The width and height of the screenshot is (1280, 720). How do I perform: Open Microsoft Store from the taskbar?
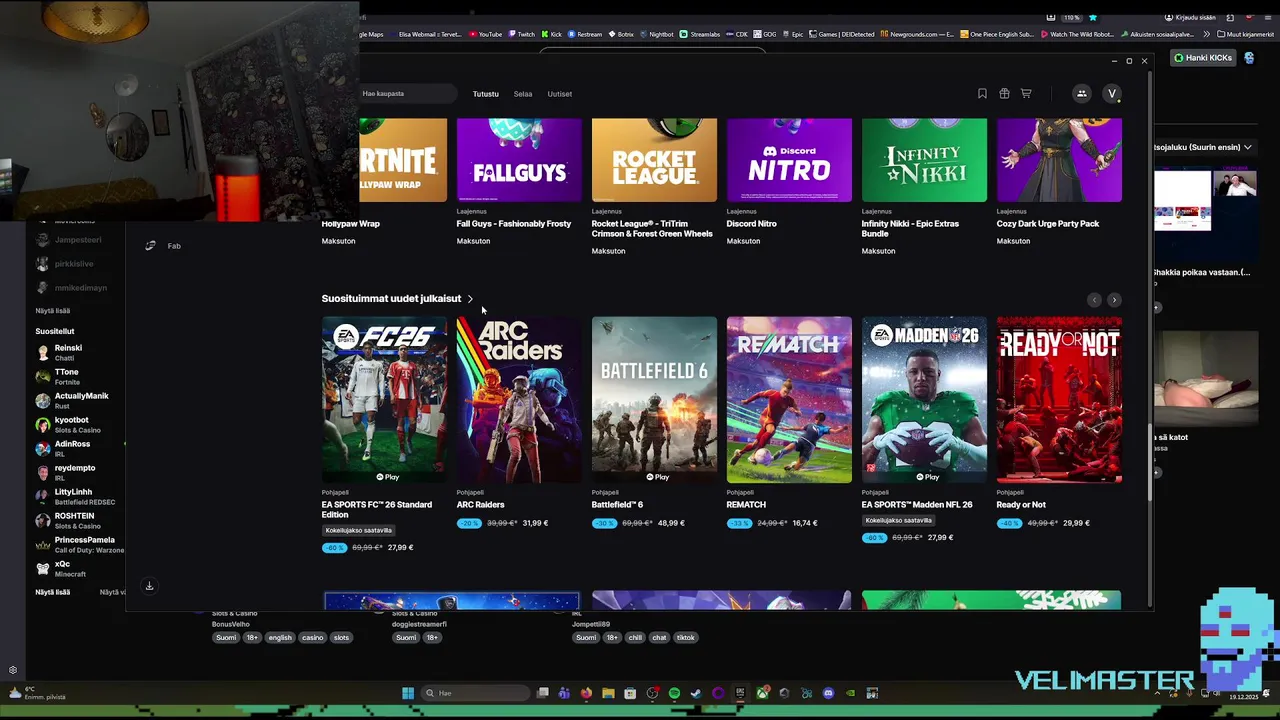point(630,693)
